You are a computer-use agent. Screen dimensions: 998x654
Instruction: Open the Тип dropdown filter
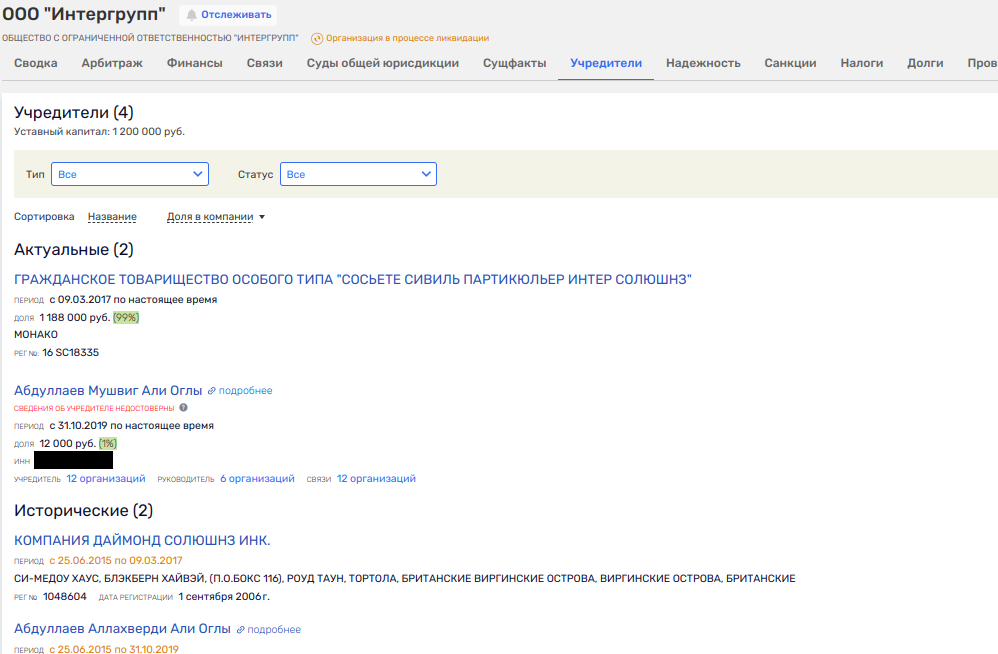(x=130, y=174)
